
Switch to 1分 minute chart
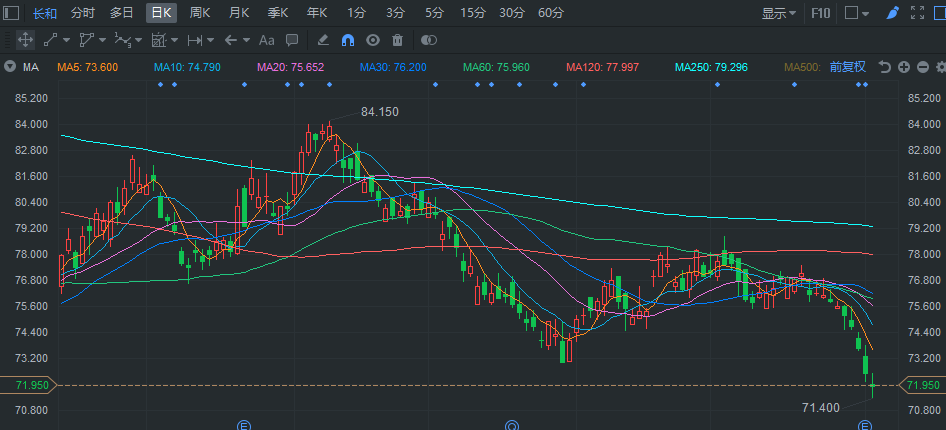tap(357, 13)
